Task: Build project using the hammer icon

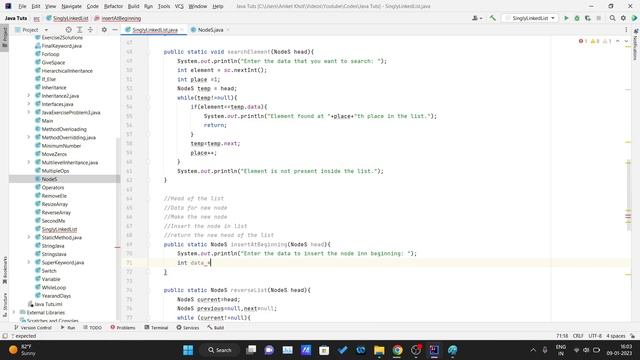Action: pos(493,18)
